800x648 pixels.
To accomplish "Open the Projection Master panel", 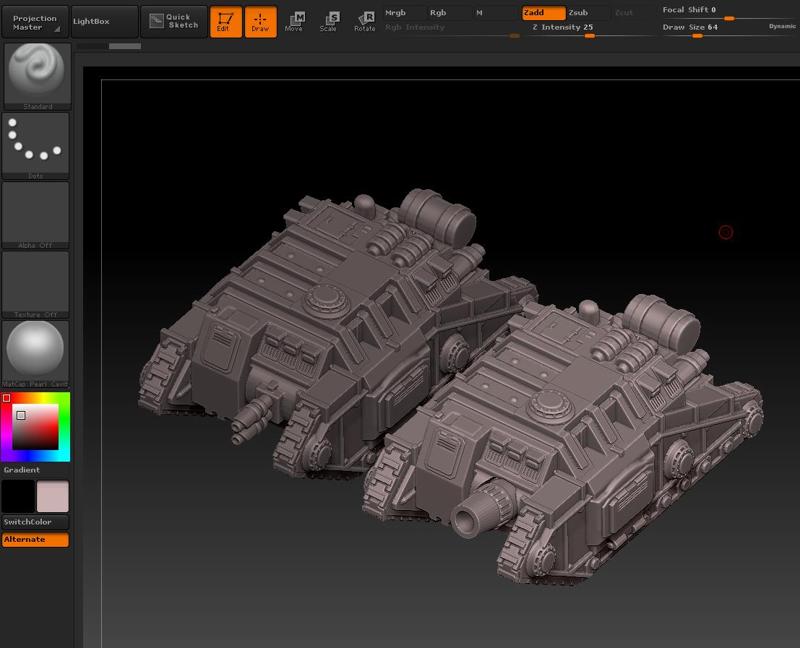I will 35,22.
